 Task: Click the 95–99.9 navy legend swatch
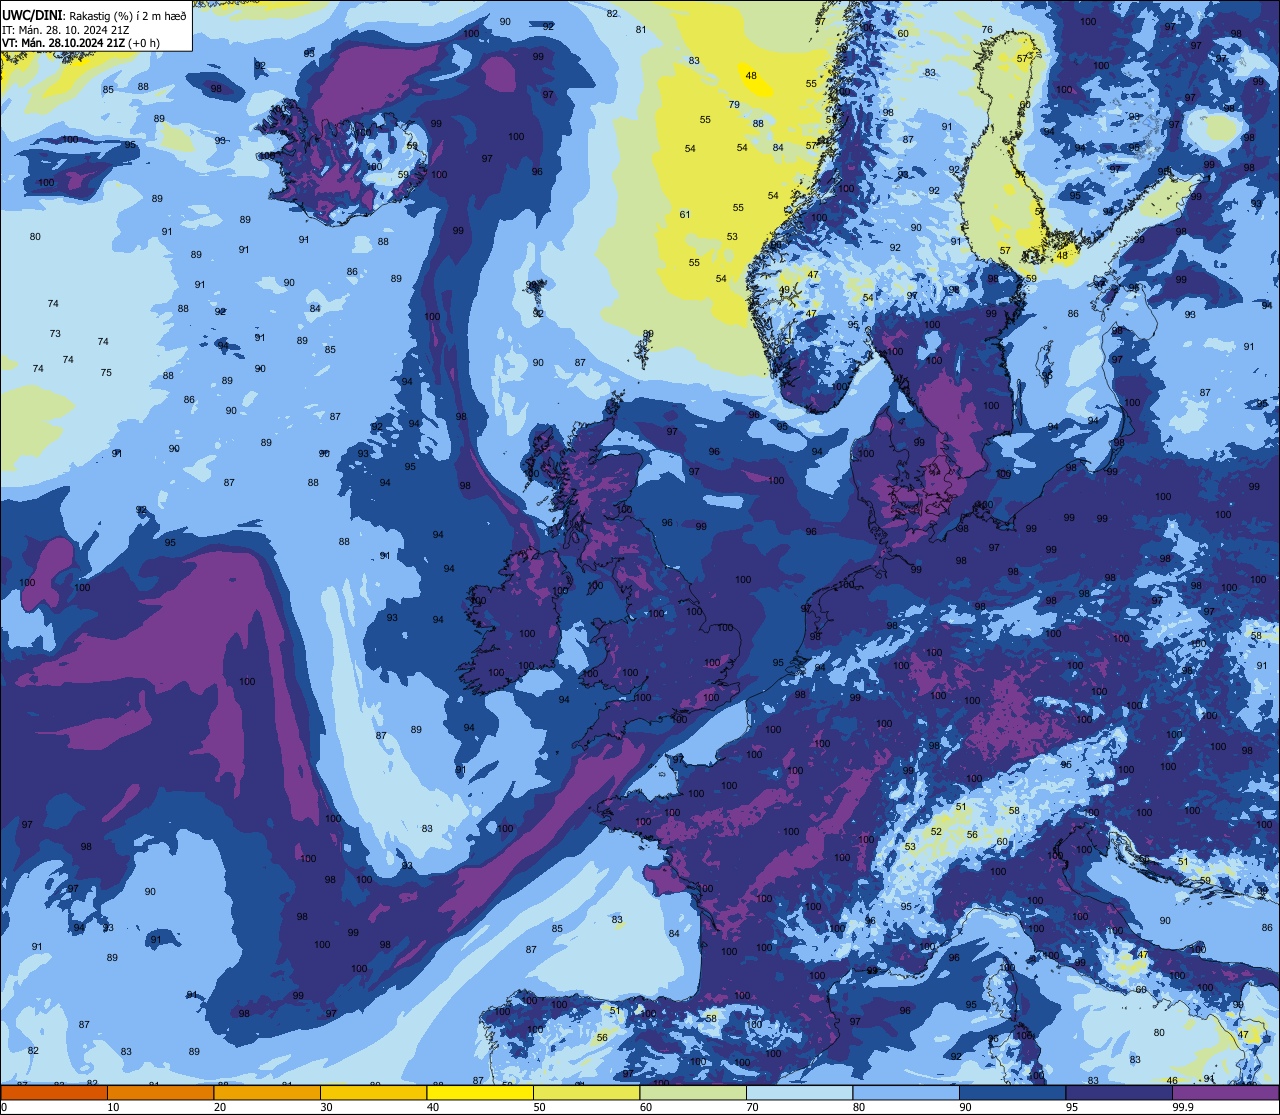point(1119,1092)
